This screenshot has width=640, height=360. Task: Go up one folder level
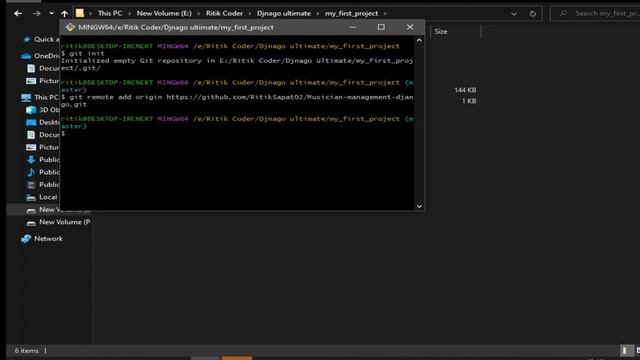click(x=64, y=13)
